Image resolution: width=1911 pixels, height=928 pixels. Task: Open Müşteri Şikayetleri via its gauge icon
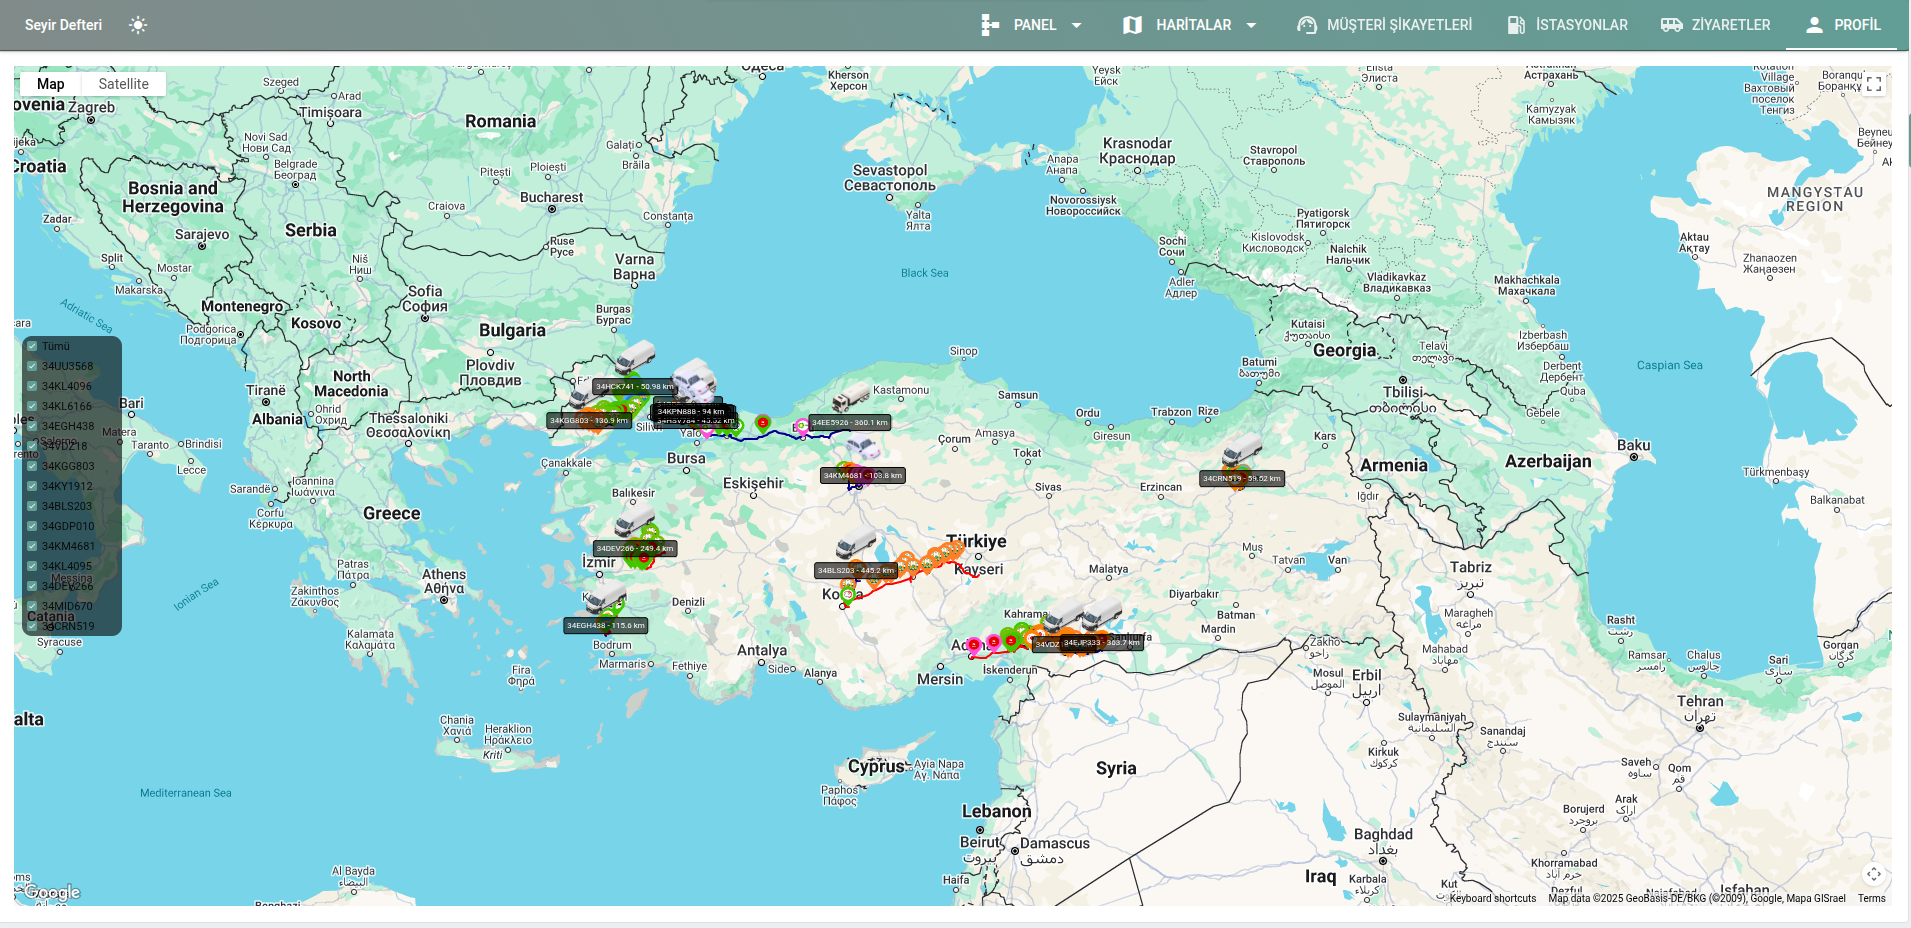coord(1306,25)
